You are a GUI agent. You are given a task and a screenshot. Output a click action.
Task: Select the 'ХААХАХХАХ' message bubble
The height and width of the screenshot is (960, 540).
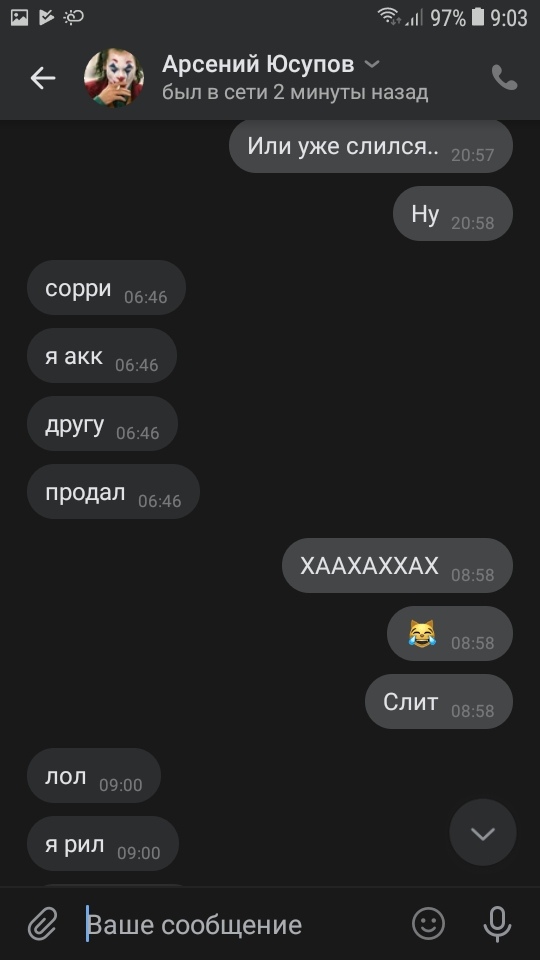click(x=397, y=566)
